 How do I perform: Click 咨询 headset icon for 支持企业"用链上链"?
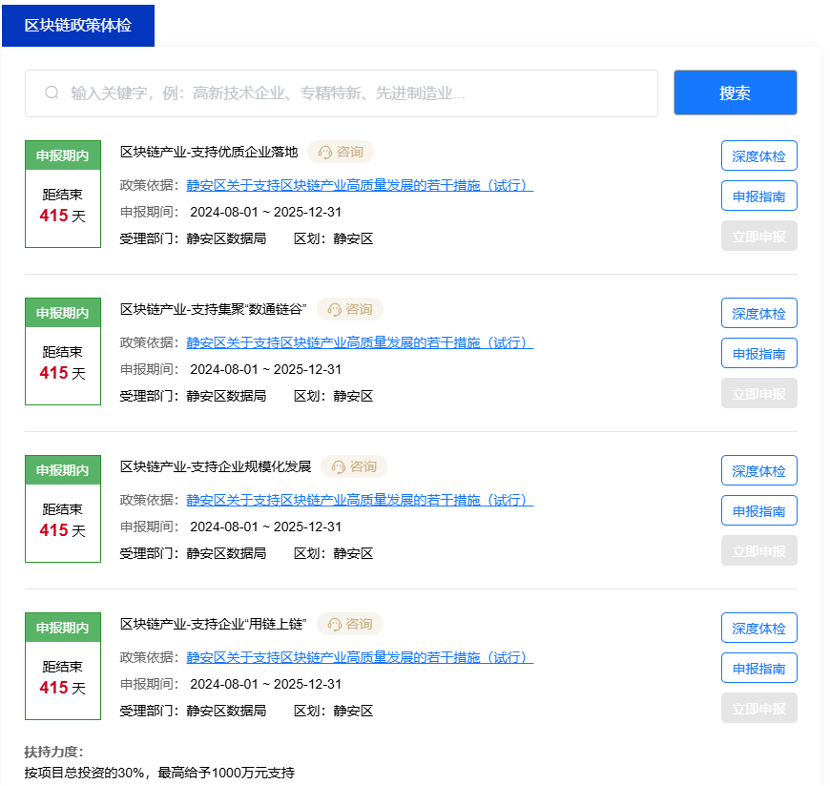(x=334, y=624)
